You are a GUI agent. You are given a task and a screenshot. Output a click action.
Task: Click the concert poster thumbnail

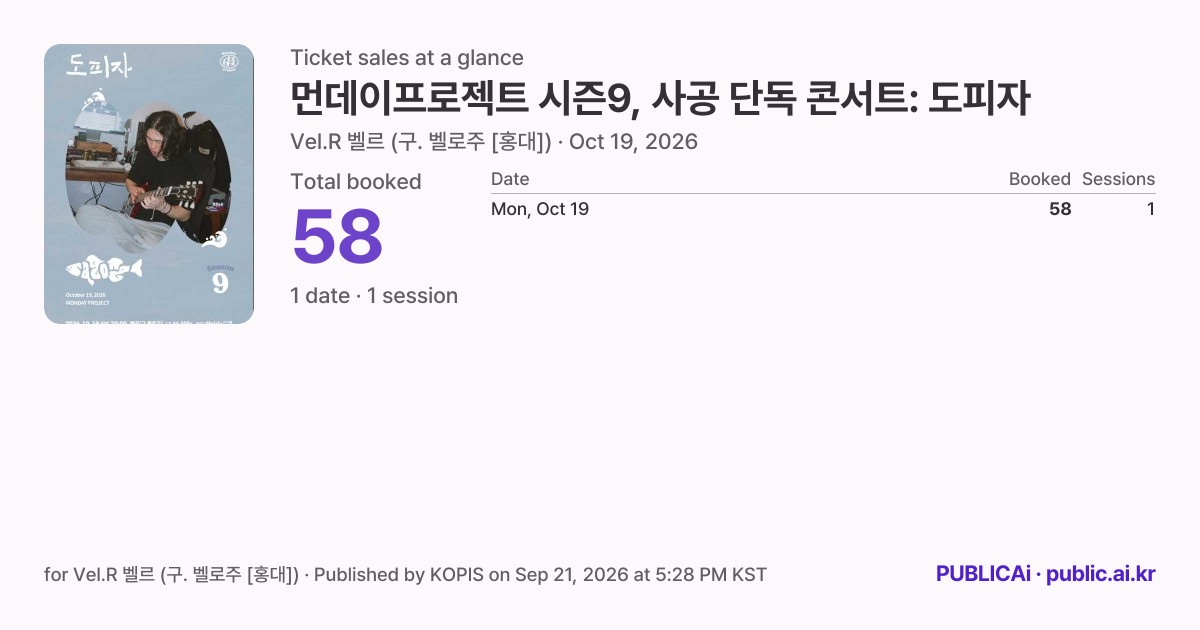click(x=149, y=184)
